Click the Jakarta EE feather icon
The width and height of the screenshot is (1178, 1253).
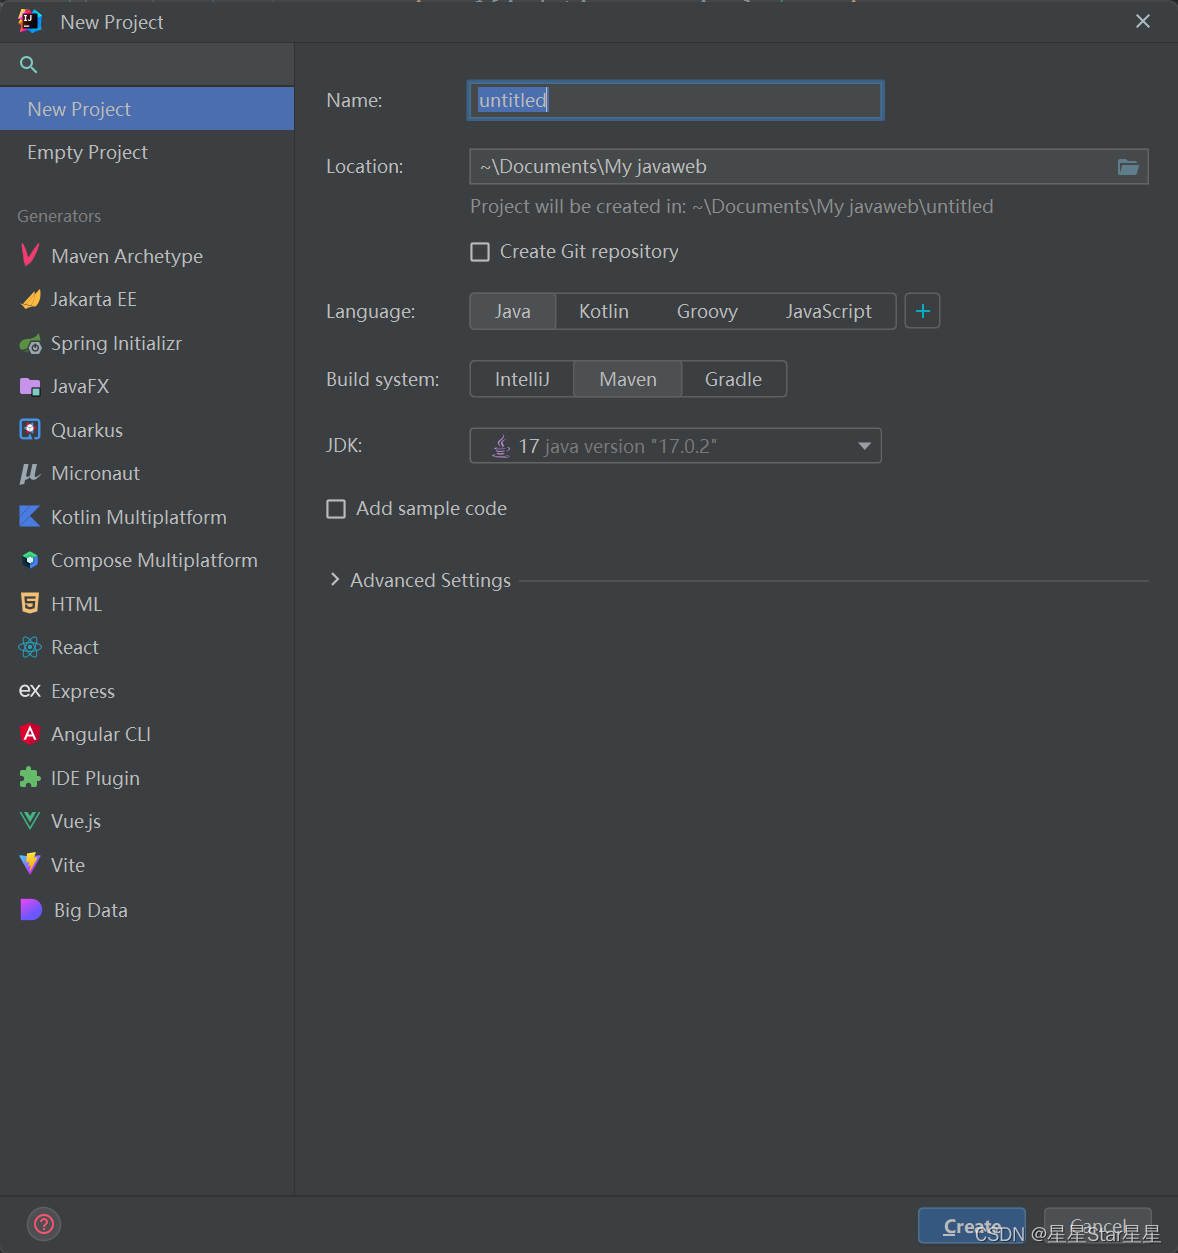tap(30, 299)
